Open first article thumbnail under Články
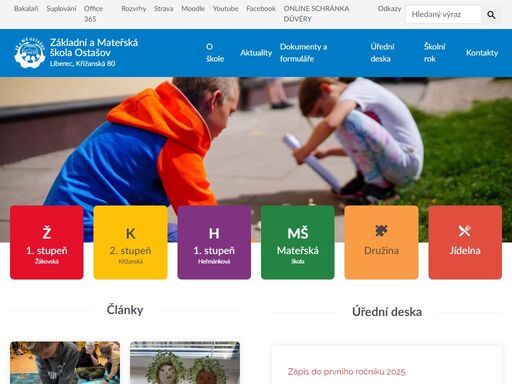Viewport: 512px width, 384px height. click(x=65, y=363)
